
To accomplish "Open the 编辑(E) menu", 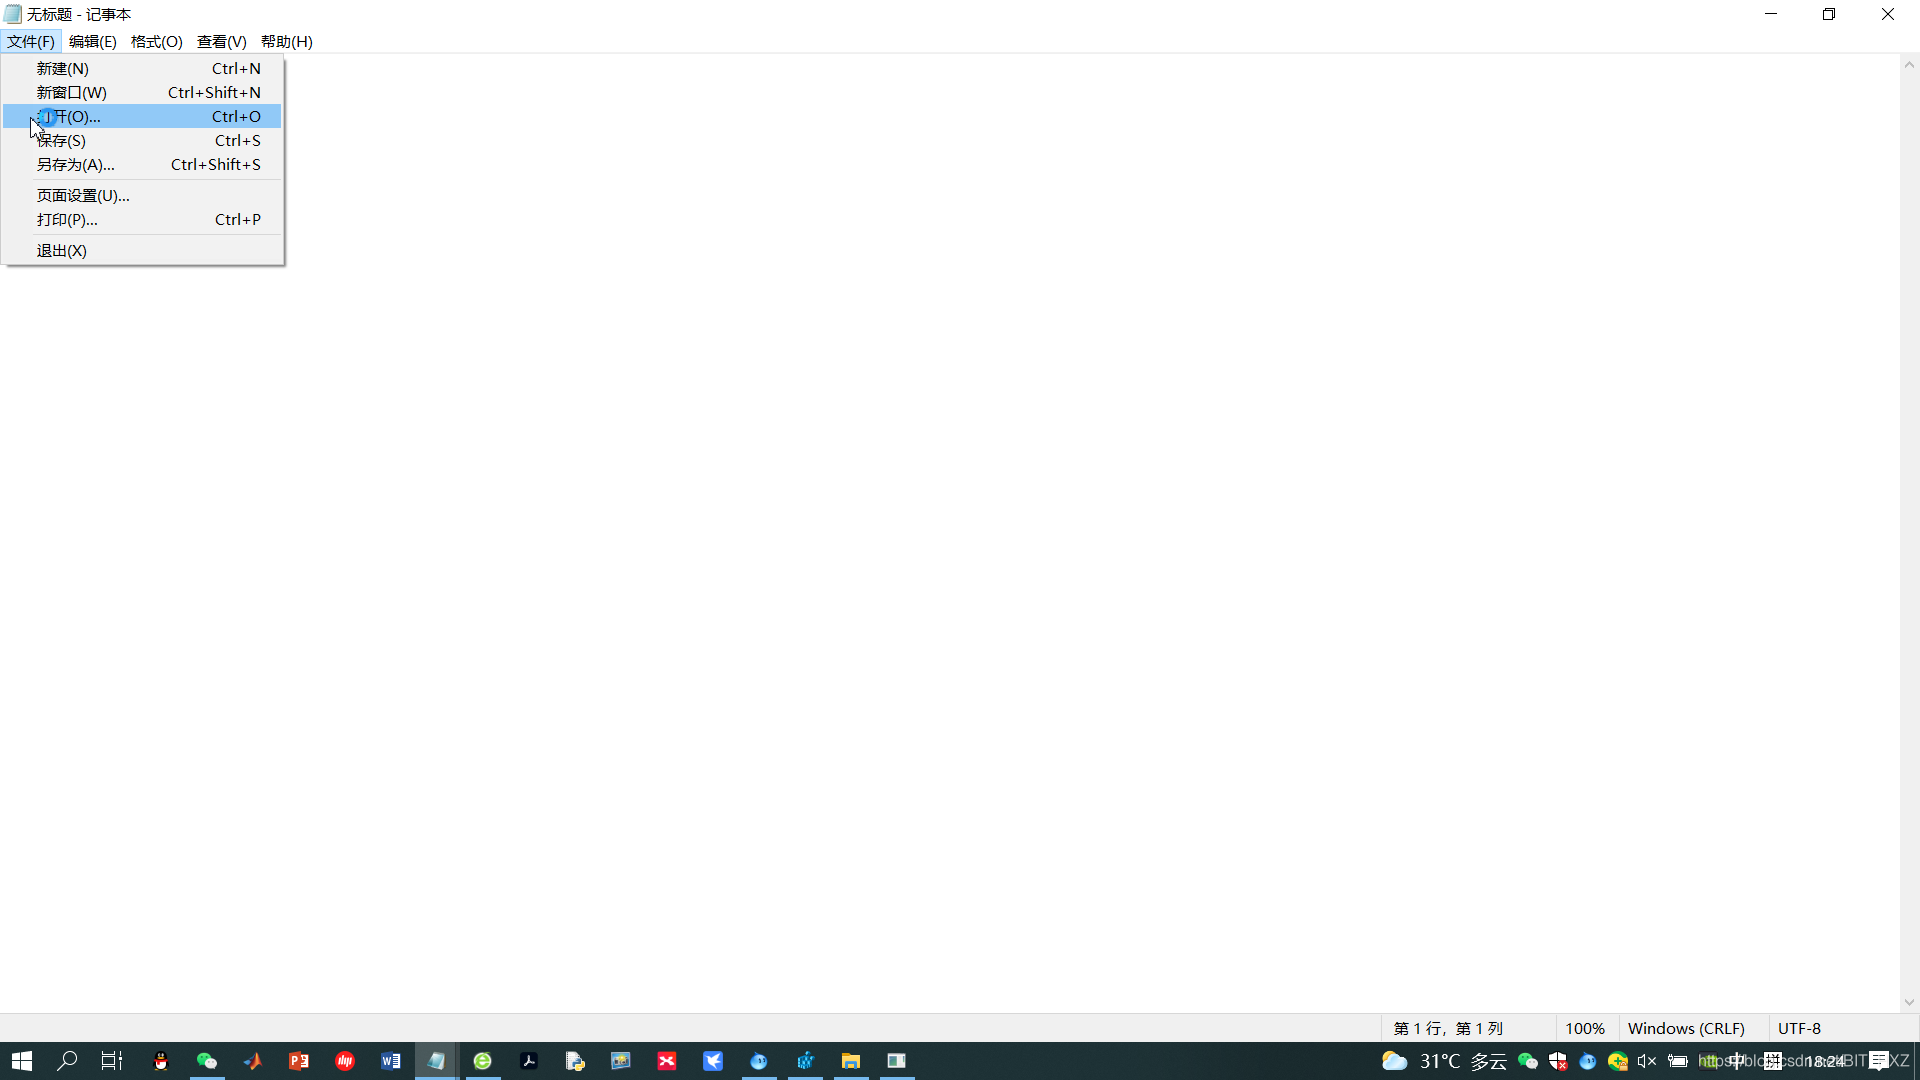I will (x=92, y=41).
